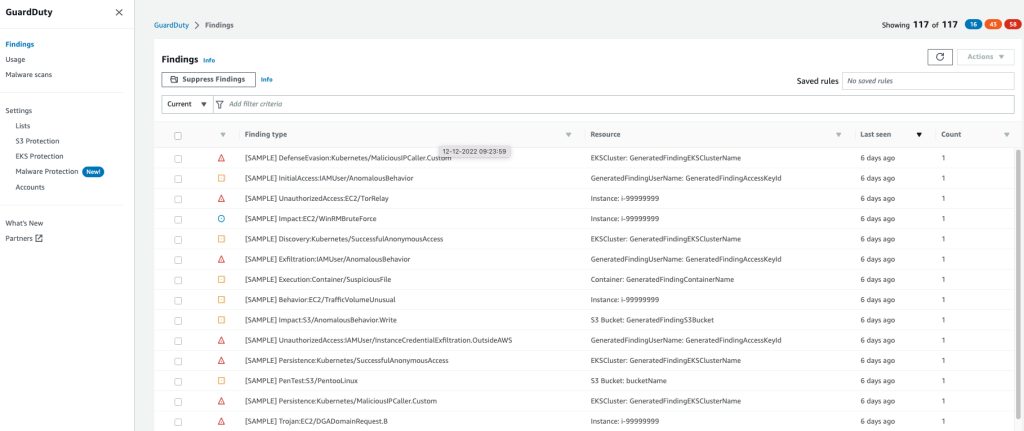This screenshot has height=431, width=1024.
Task: Click the Suppress Findings button
Action: 208,79
